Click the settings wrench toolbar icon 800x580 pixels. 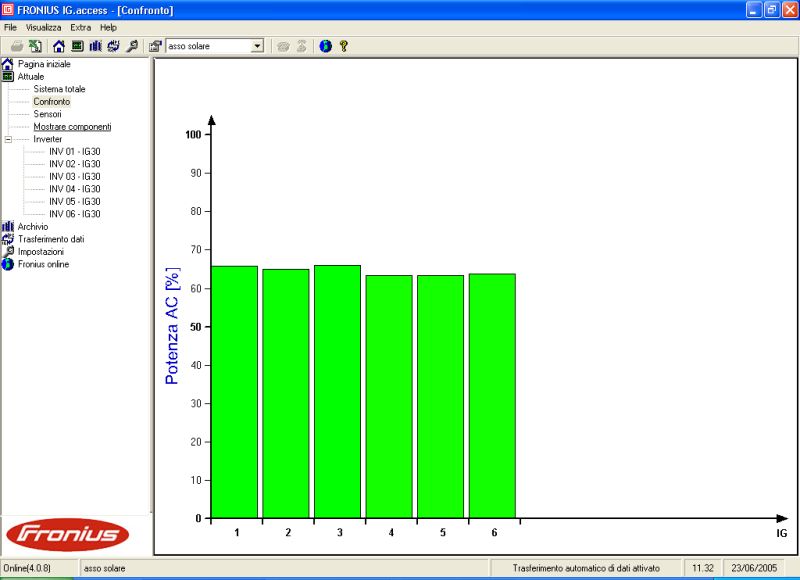tap(132, 46)
